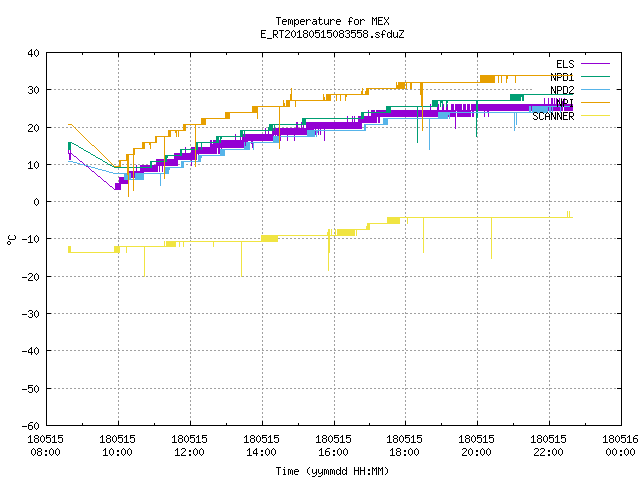Click the y-axis label '30'
This screenshot has height=480, width=640.
click(33, 90)
